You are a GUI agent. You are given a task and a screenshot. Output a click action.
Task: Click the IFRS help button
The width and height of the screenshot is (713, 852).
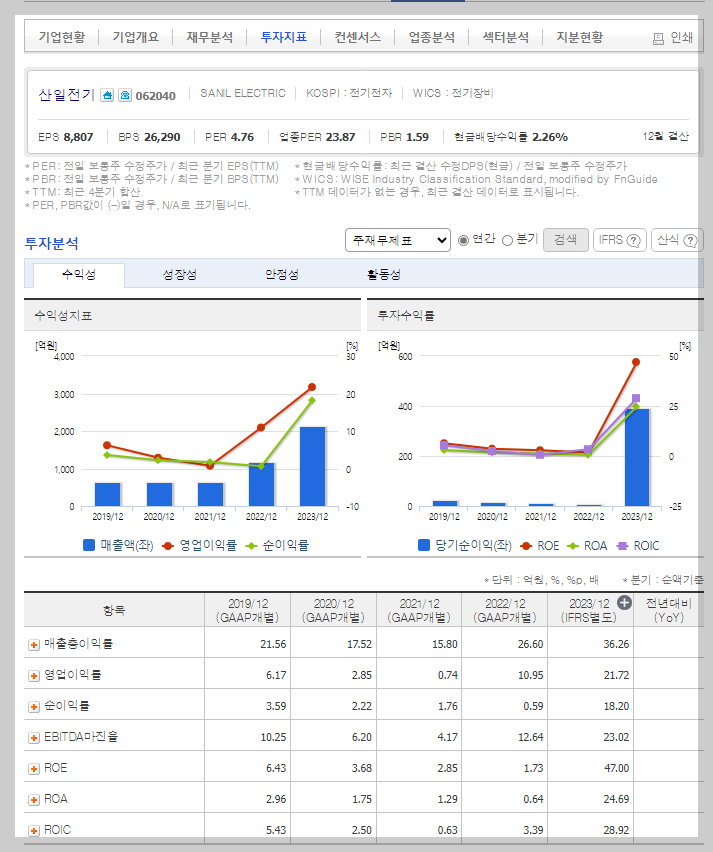(620, 240)
